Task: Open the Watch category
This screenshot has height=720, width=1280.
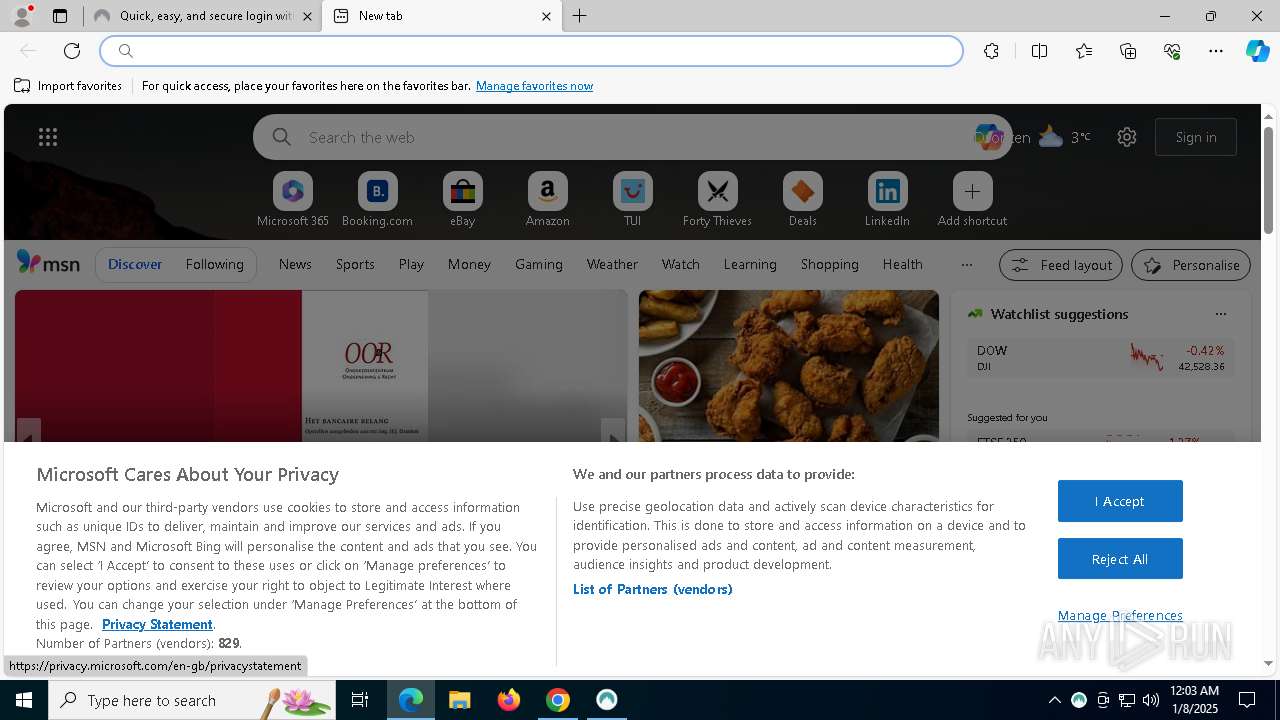Action: 681,264
